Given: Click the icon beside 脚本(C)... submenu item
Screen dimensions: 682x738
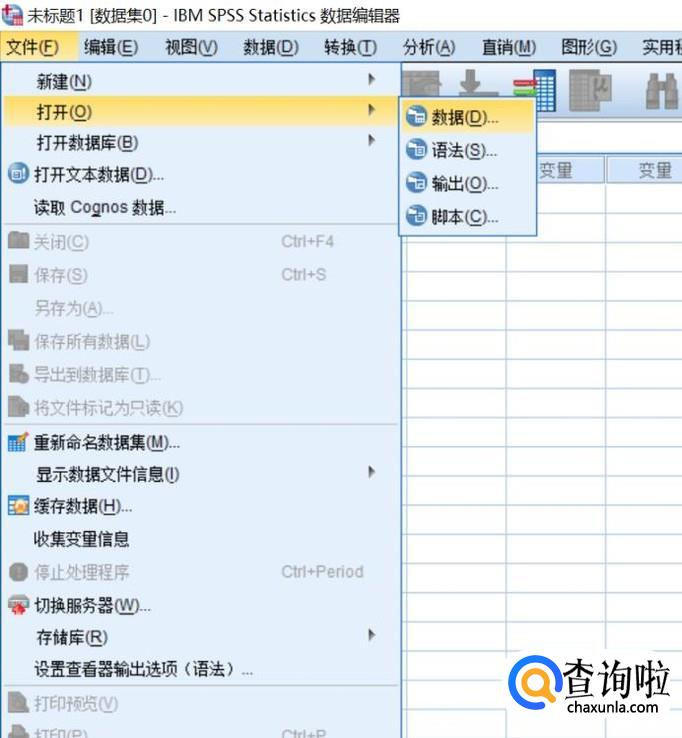Looking at the screenshot, I should pos(416,216).
